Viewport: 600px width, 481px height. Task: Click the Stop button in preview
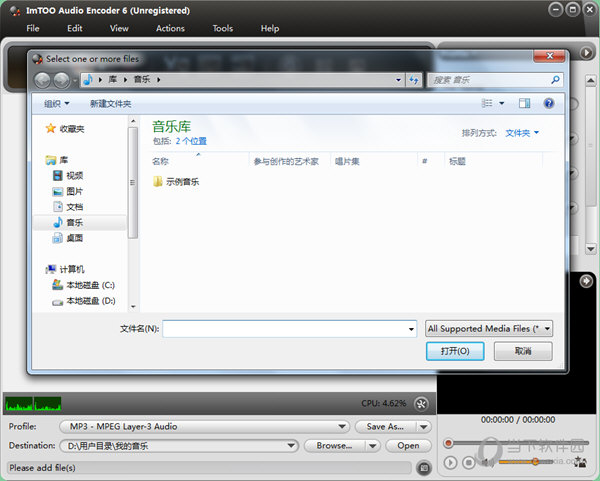pos(468,463)
